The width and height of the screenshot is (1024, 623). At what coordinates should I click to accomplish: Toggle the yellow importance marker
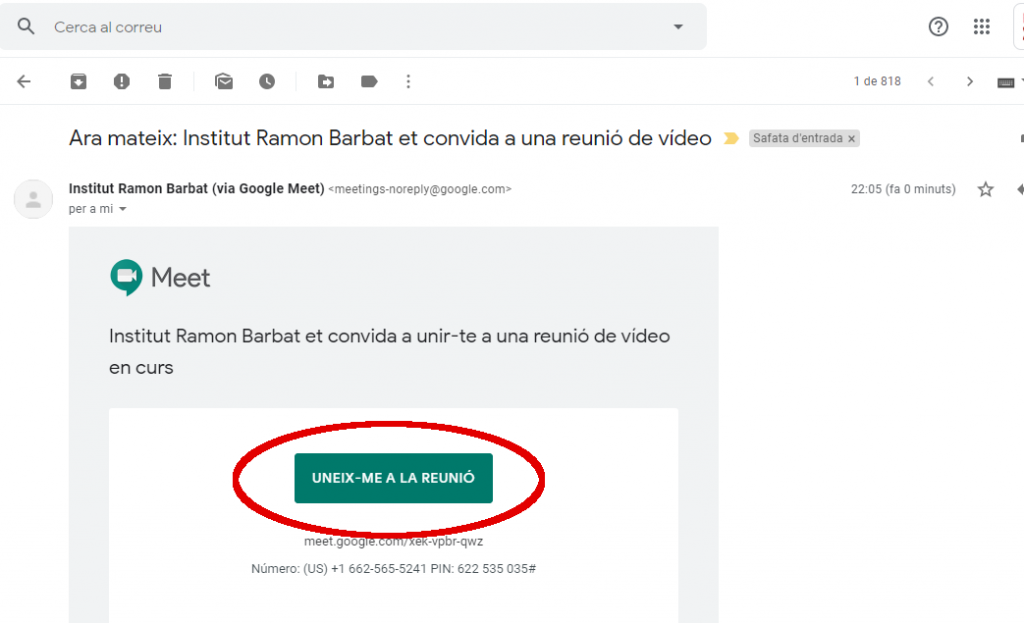(731, 138)
